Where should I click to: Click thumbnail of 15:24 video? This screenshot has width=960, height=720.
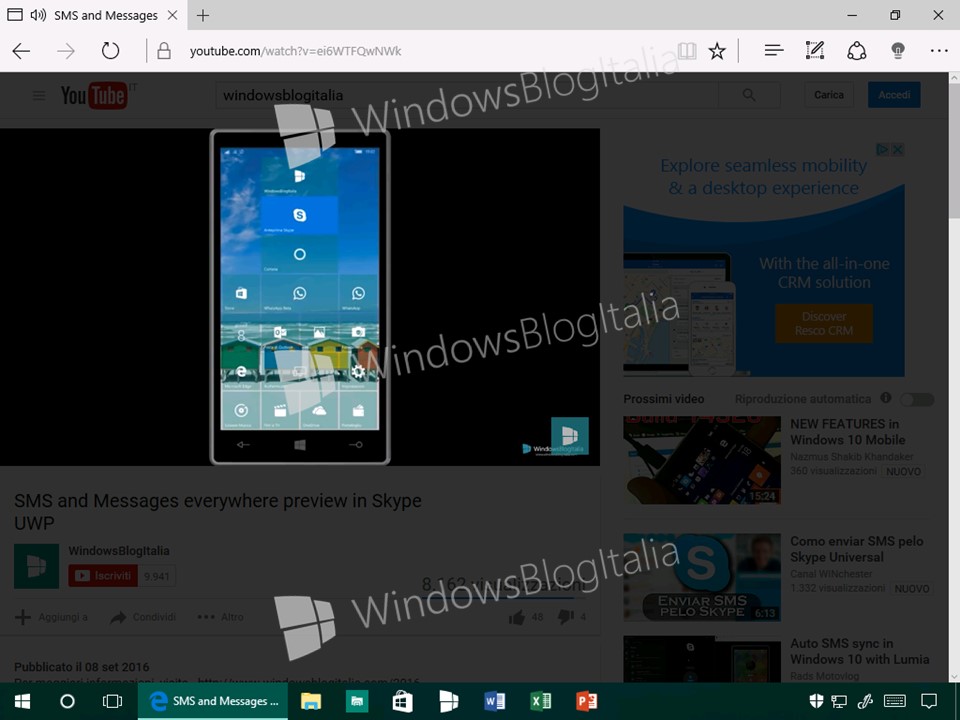(x=702, y=460)
